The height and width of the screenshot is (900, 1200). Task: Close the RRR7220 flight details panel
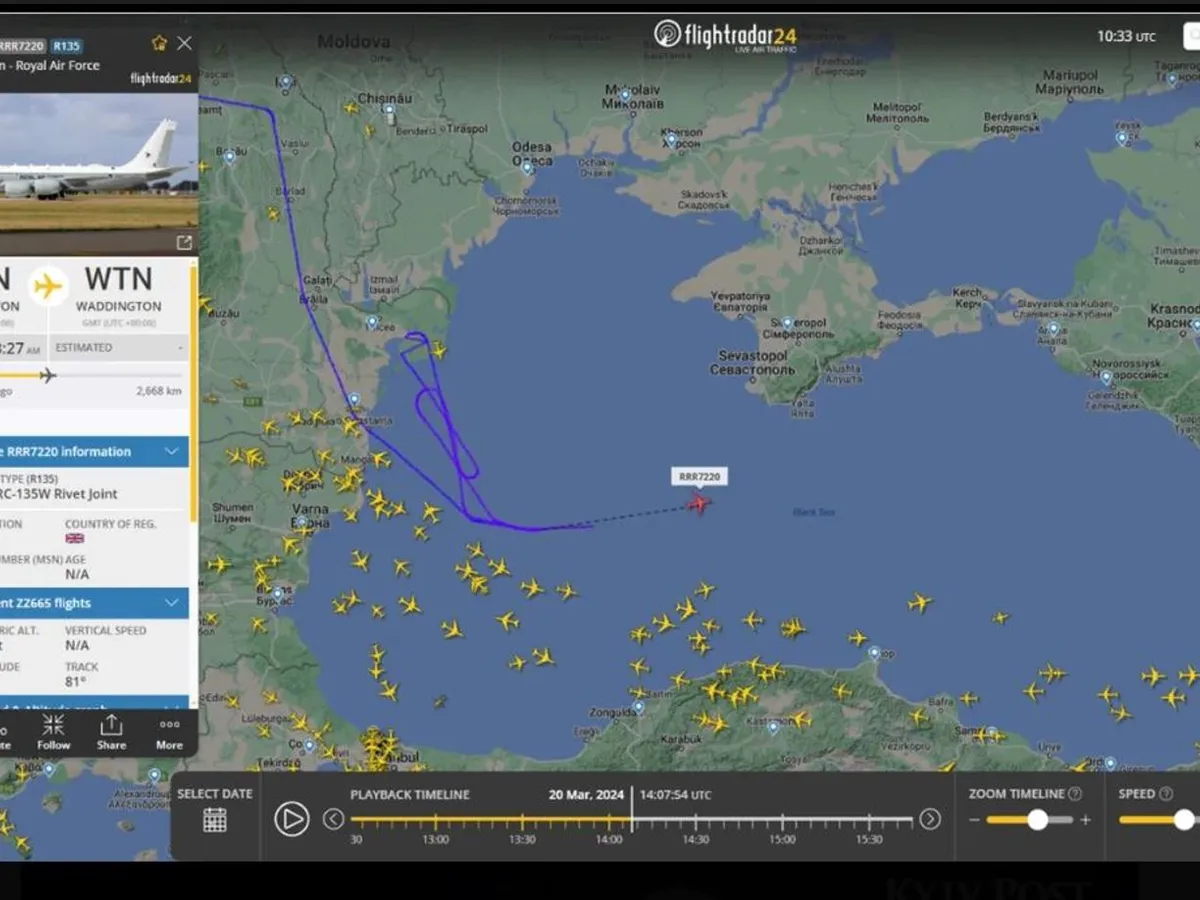[x=184, y=43]
